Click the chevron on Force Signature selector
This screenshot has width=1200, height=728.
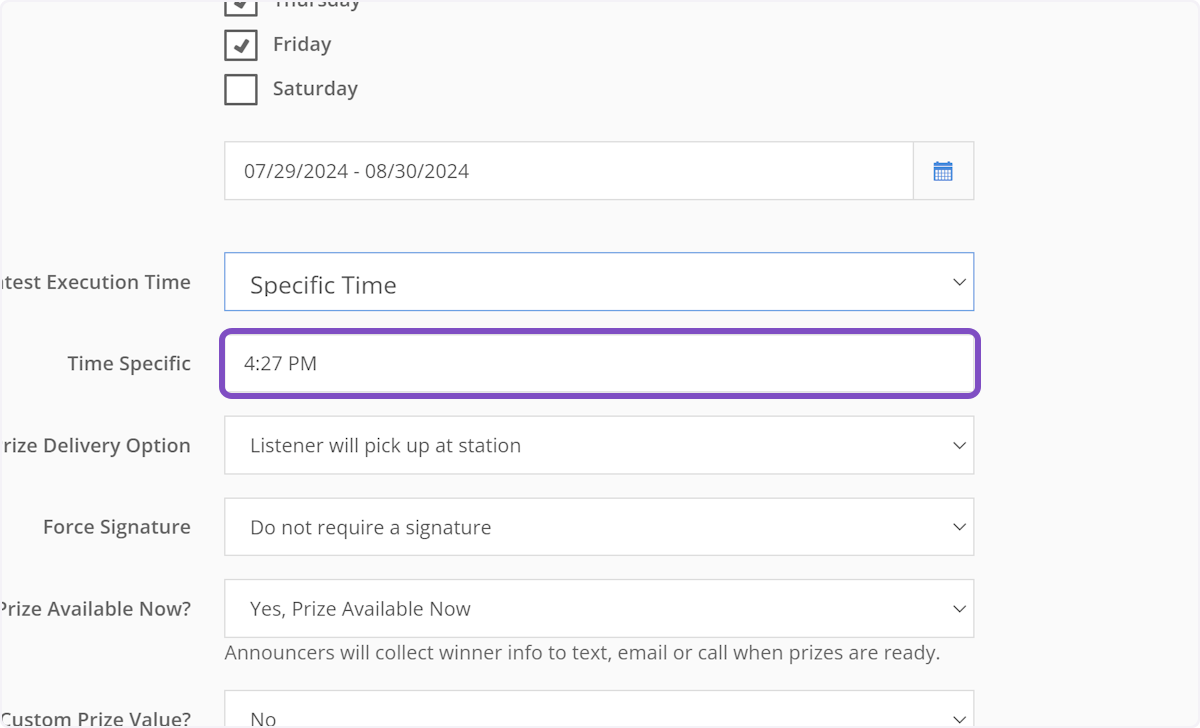click(958, 526)
